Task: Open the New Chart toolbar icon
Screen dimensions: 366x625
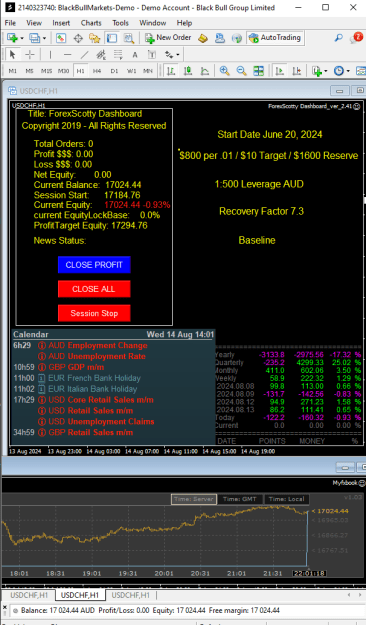Action: tap(12, 38)
